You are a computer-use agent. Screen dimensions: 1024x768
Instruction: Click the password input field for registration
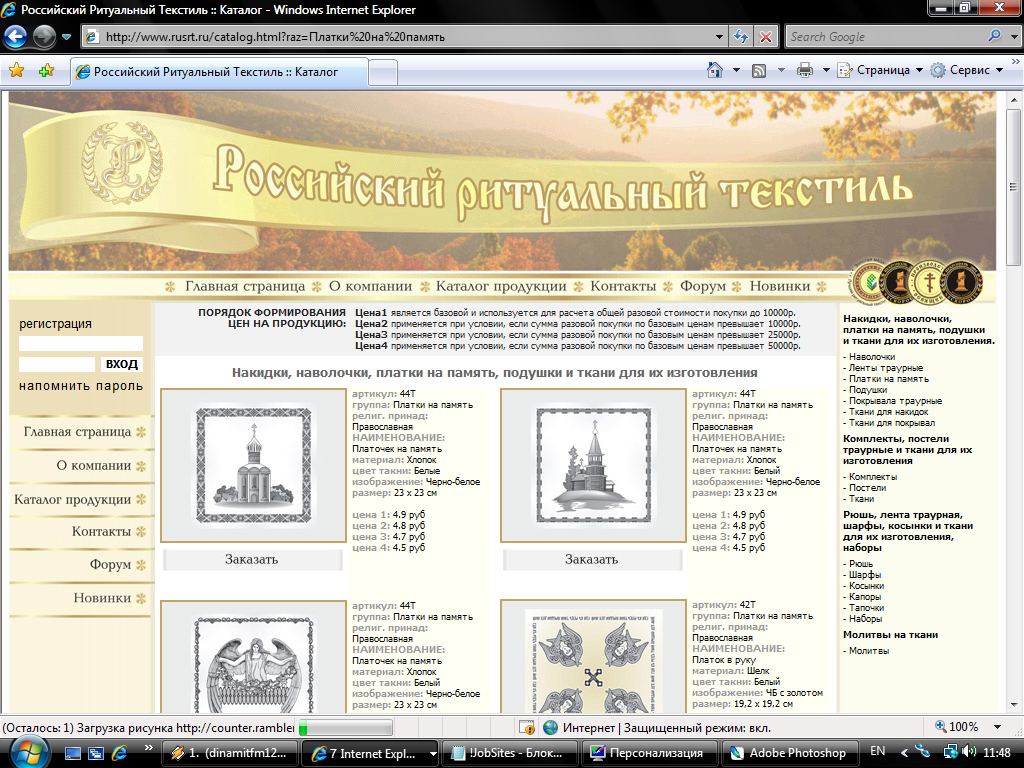coord(60,364)
